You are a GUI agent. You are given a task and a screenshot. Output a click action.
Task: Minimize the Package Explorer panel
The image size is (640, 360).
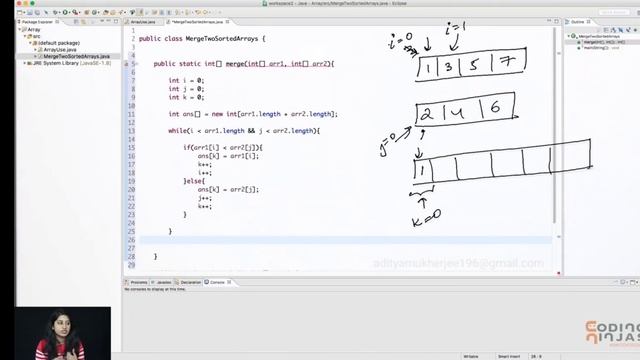click(x=109, y=21)
